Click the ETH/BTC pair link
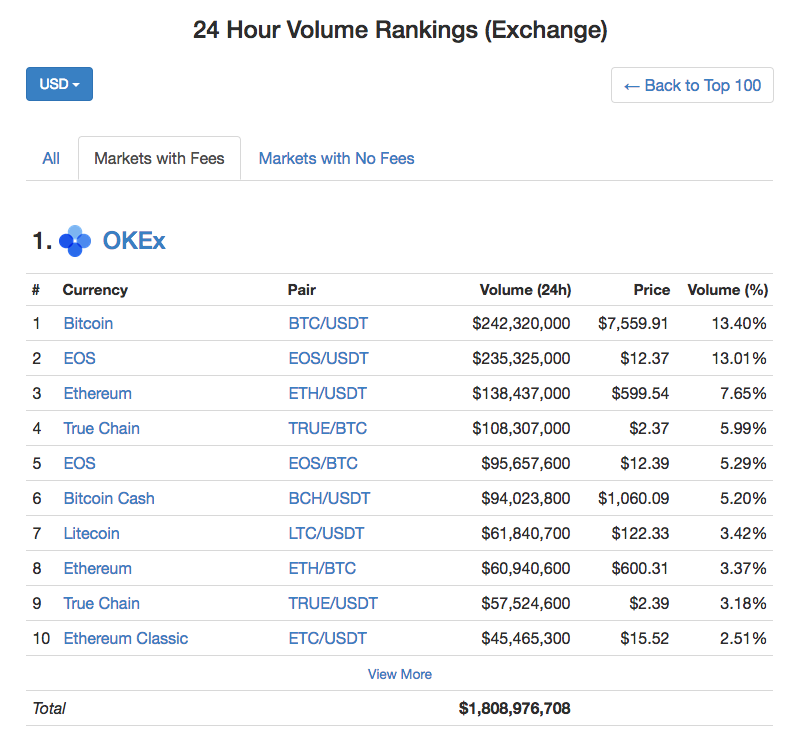 pyautogui.click(x=322, y=568)
